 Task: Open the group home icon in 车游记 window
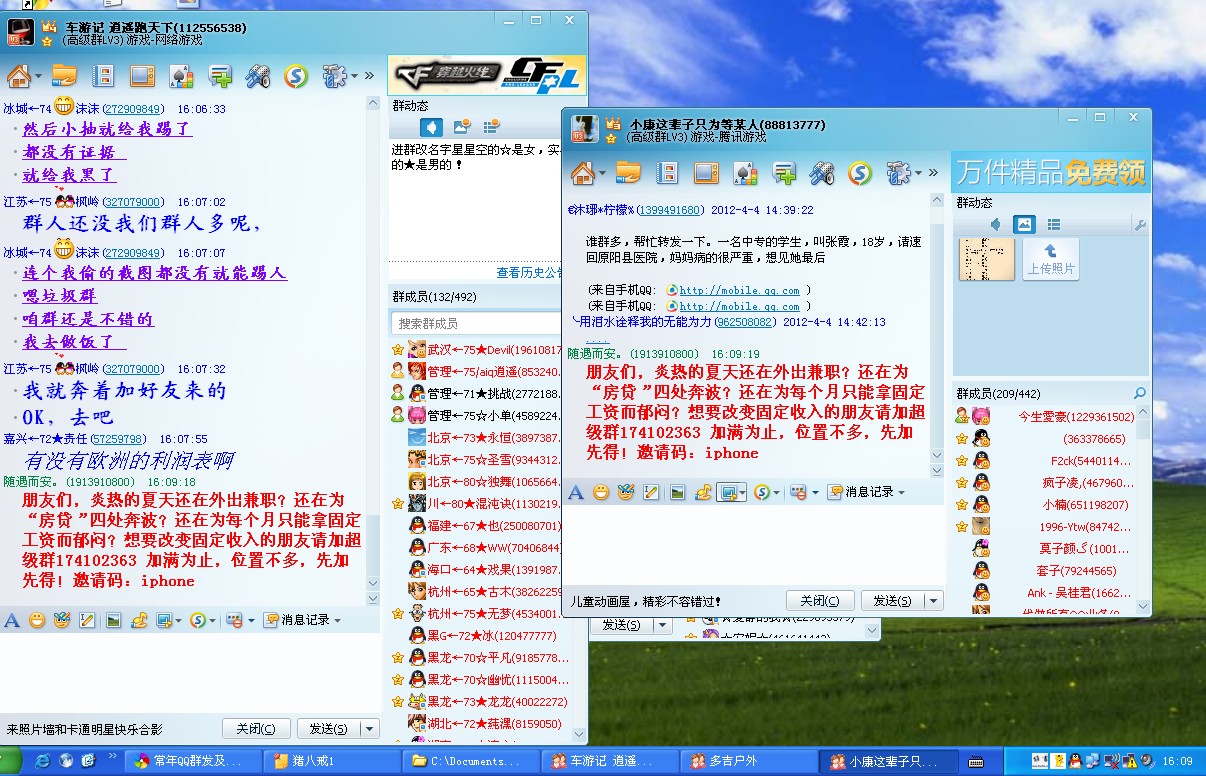pos(18,75)
